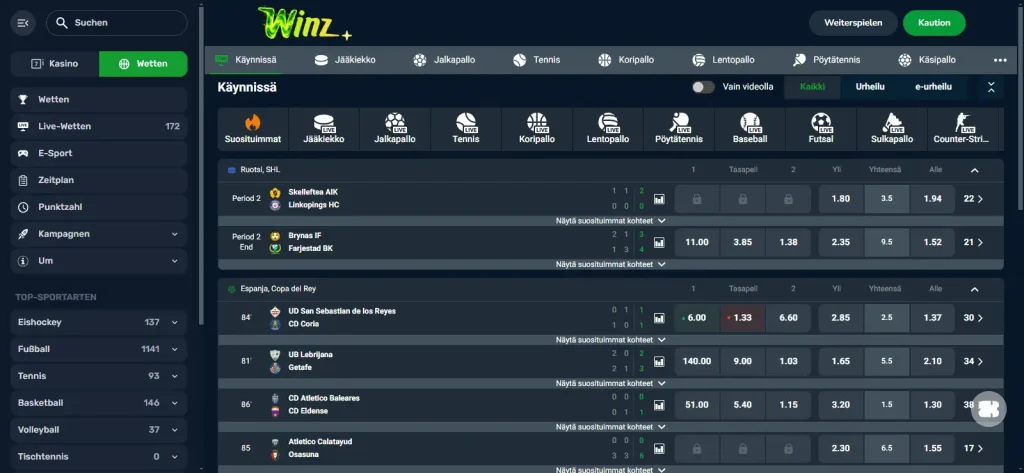Expand the Um sidebar menu
Image resolution: width=1024 pixels, height=473 pixels.
99,261
